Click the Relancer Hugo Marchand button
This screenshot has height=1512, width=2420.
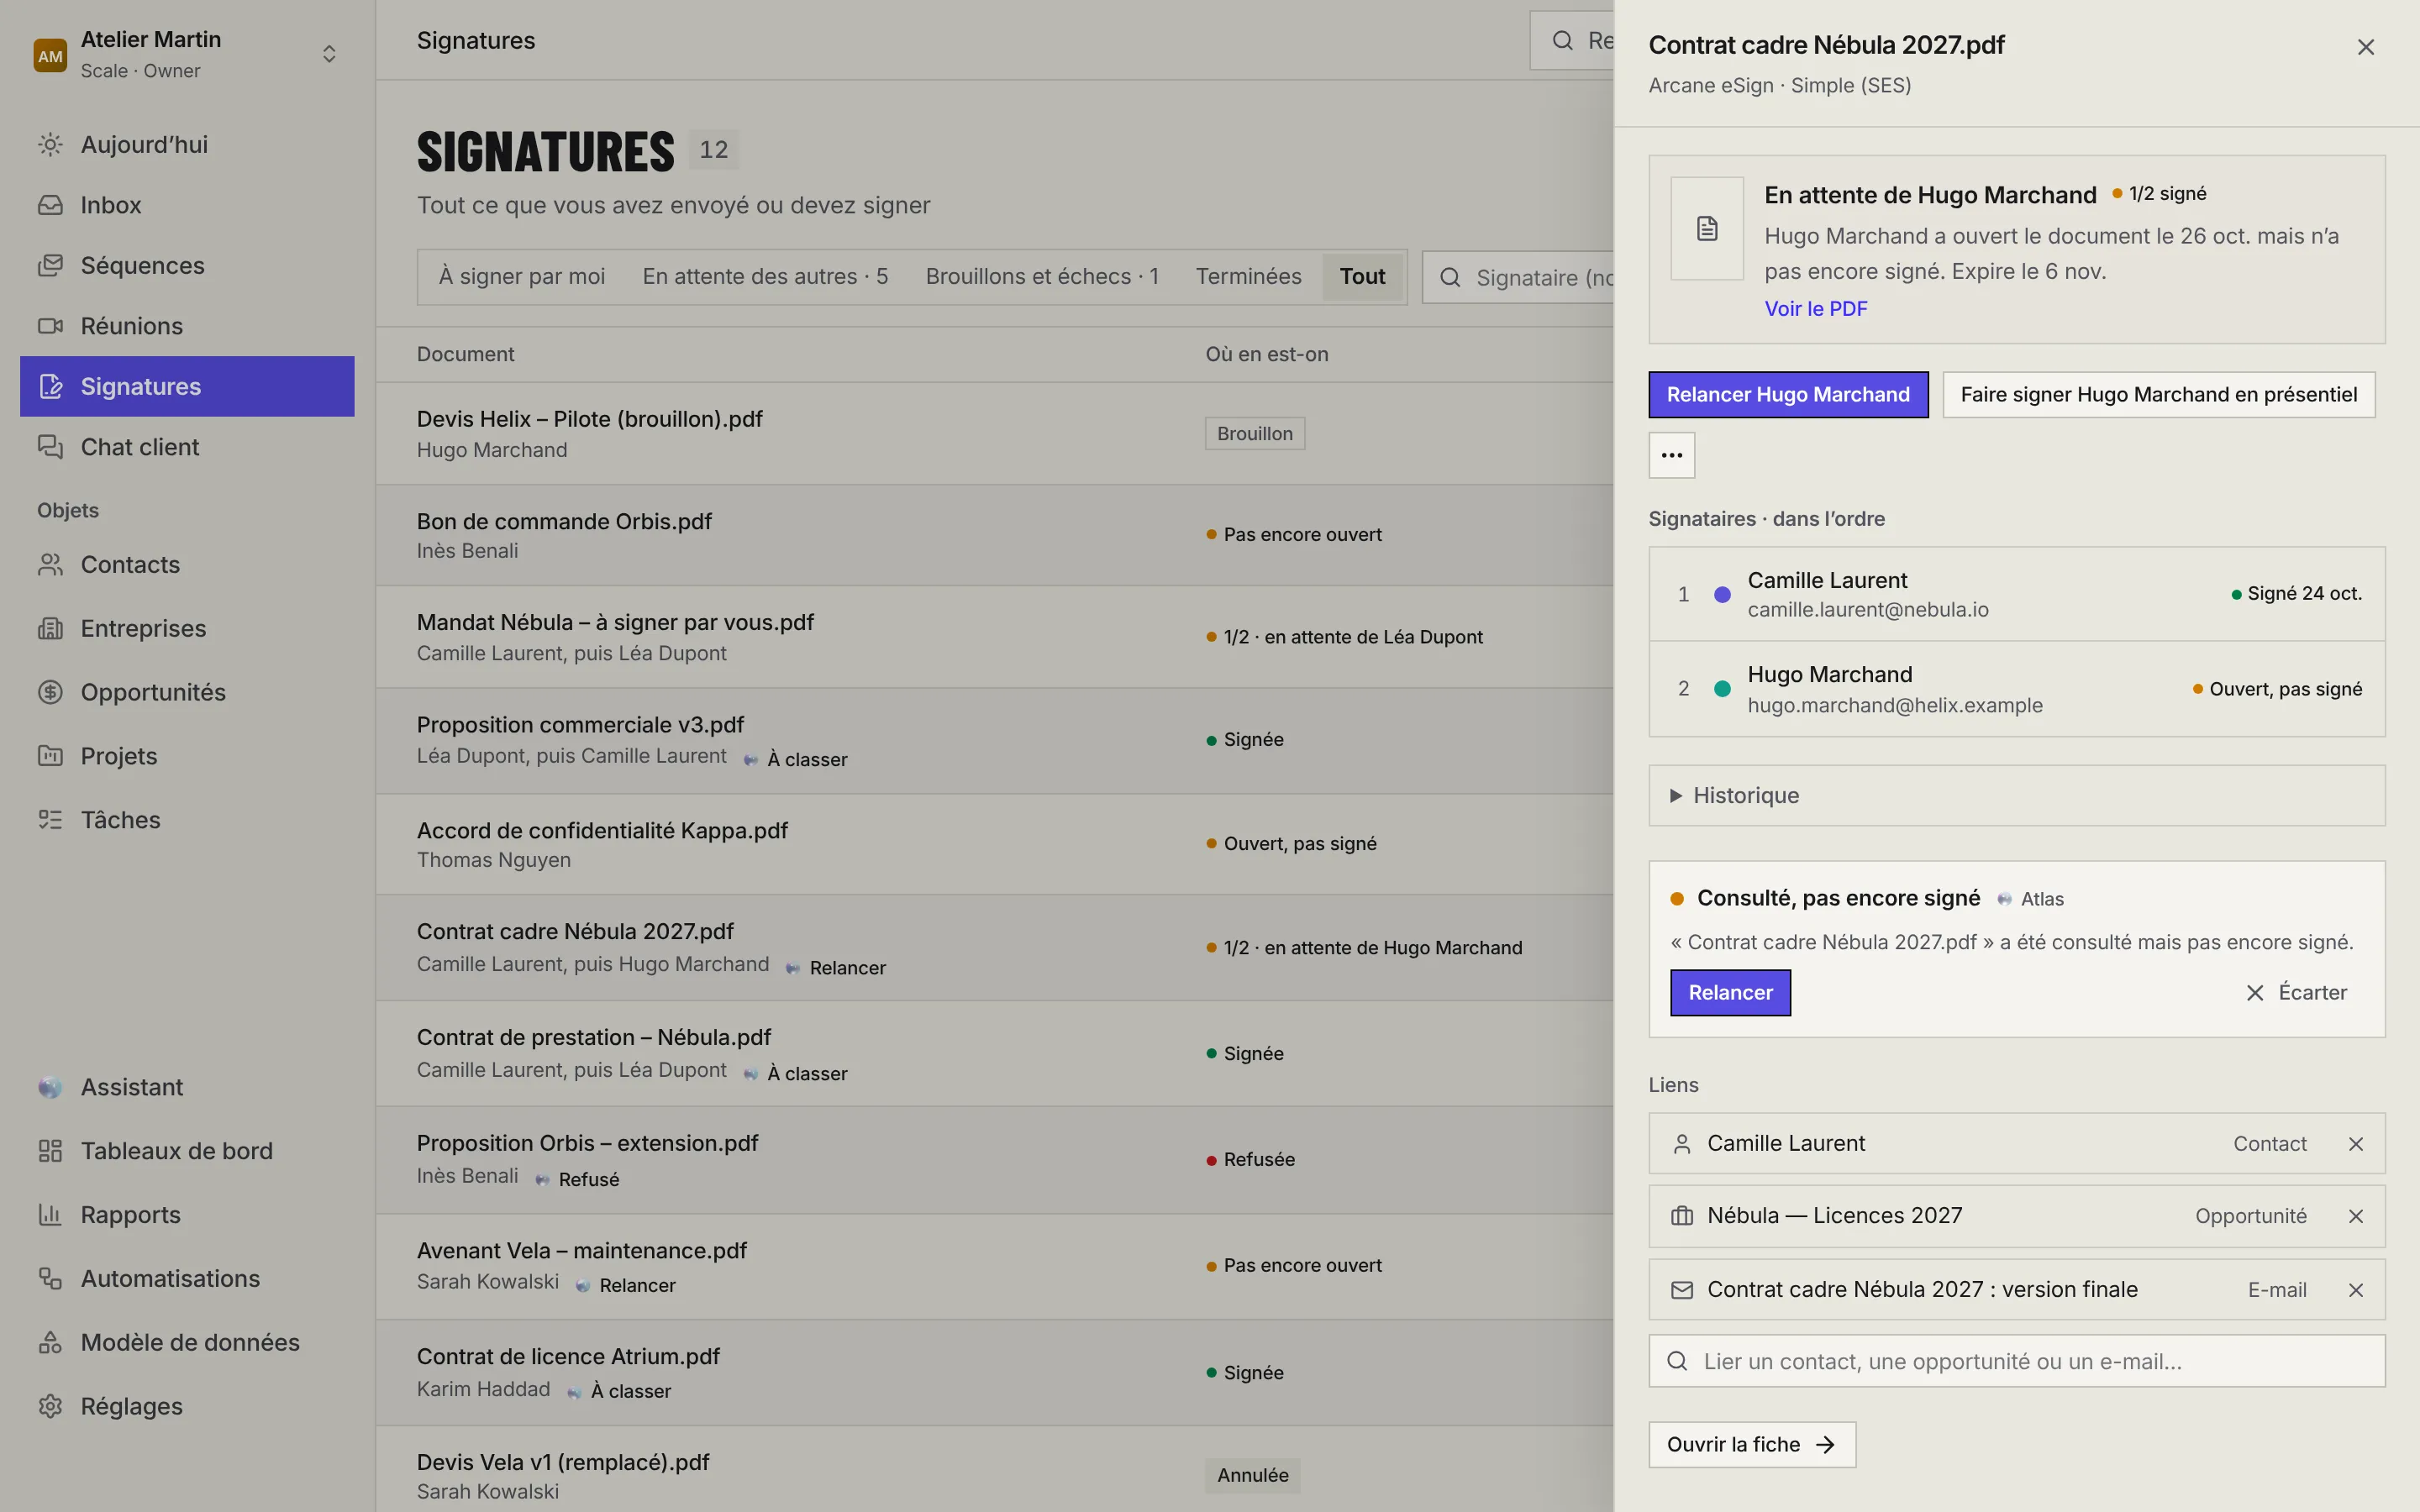[x=1788, y=395]
